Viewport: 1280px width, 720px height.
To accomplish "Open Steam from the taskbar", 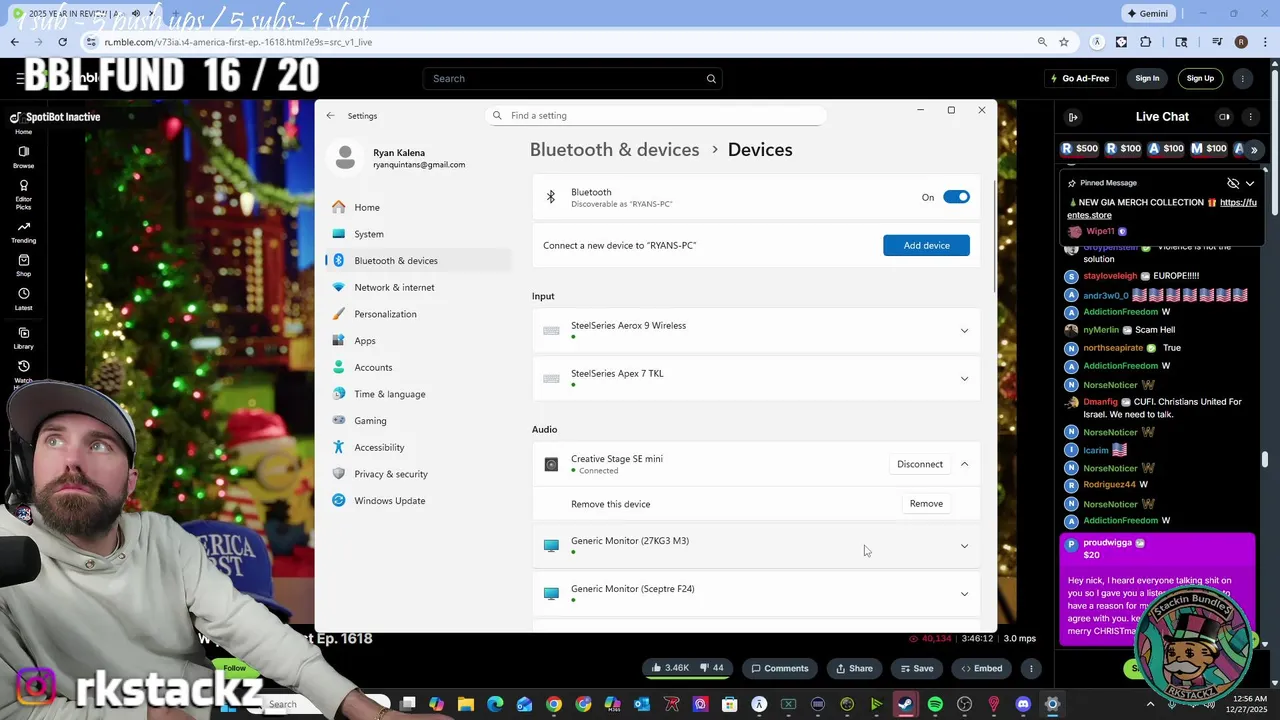I will click(905, 704).
